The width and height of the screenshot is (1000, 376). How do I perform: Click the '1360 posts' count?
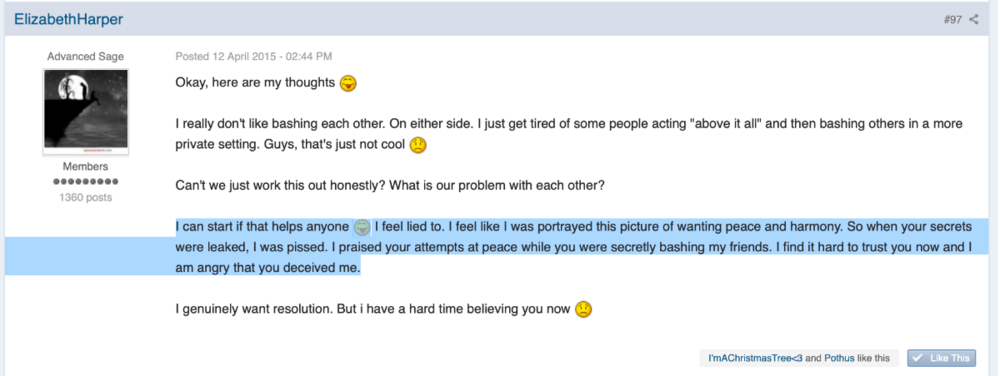coord(85,198)
